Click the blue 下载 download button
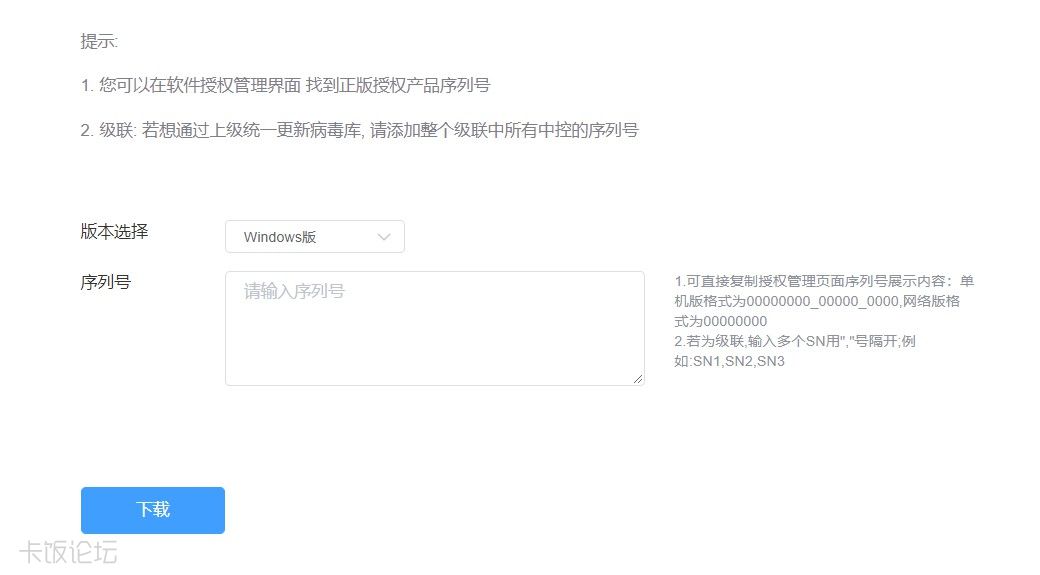1040x575 pixels. [x=153, y=510]
